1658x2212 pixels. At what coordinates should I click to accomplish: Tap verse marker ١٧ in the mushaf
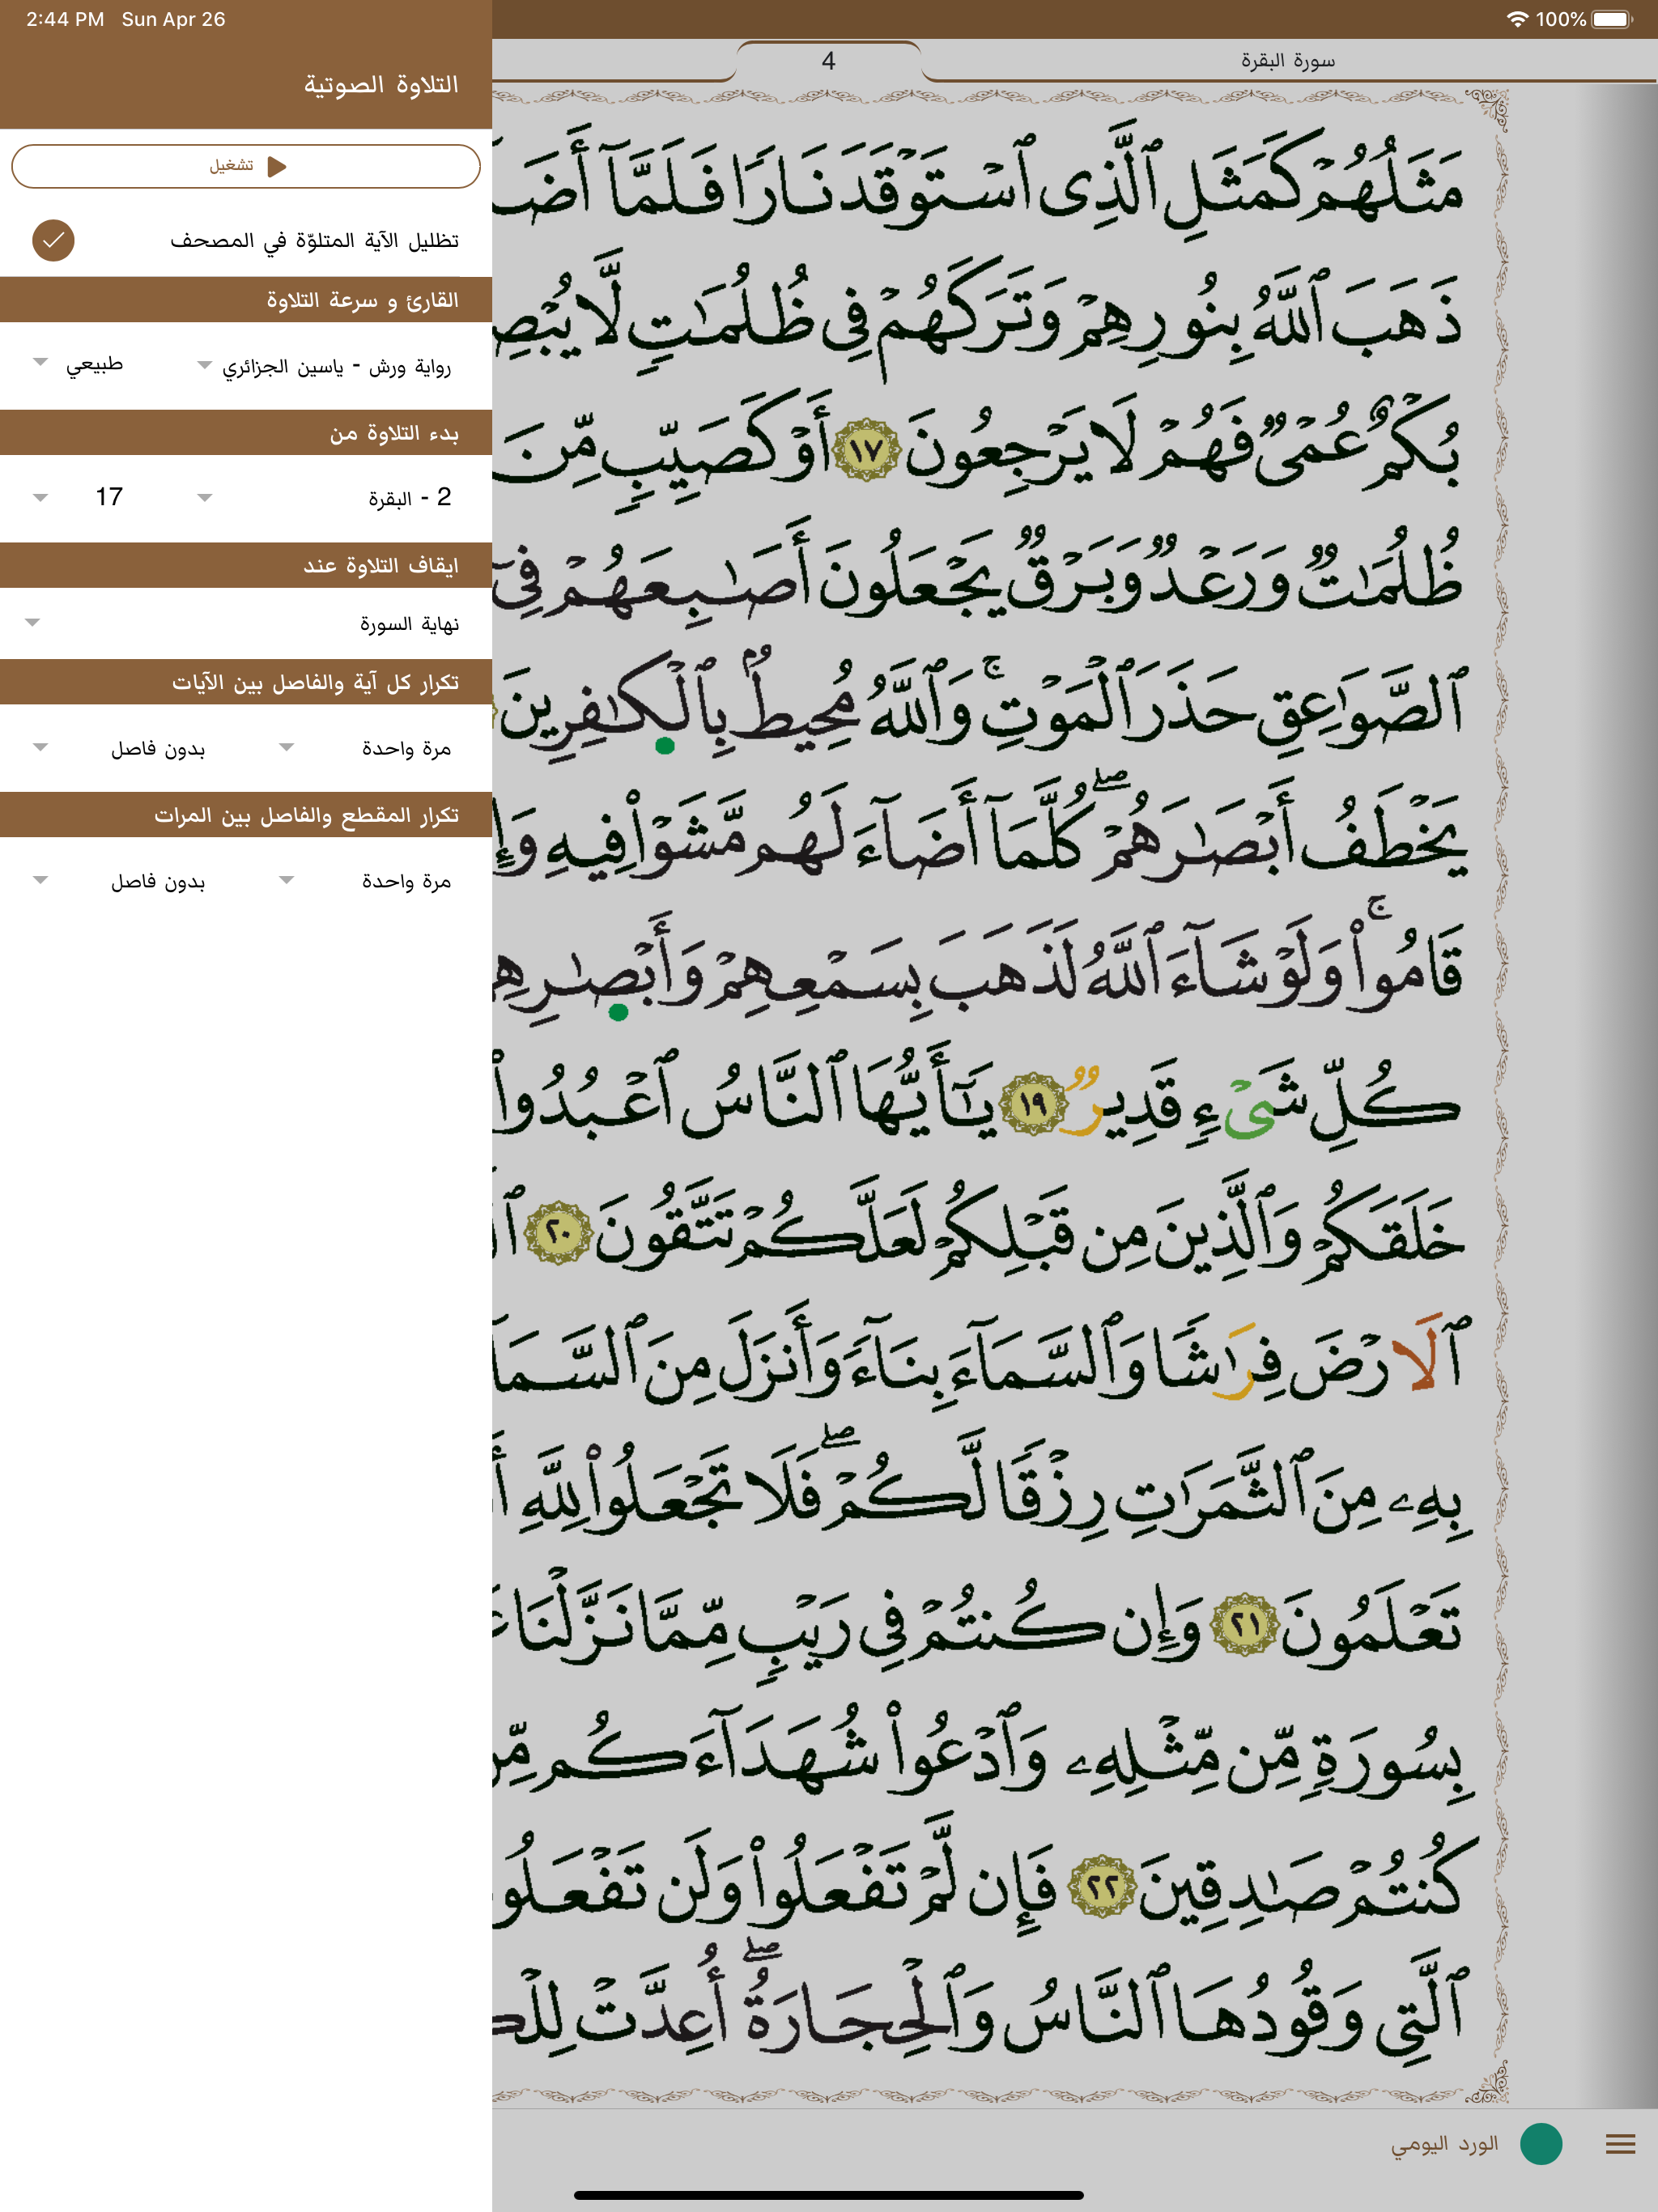coord(867,450)
